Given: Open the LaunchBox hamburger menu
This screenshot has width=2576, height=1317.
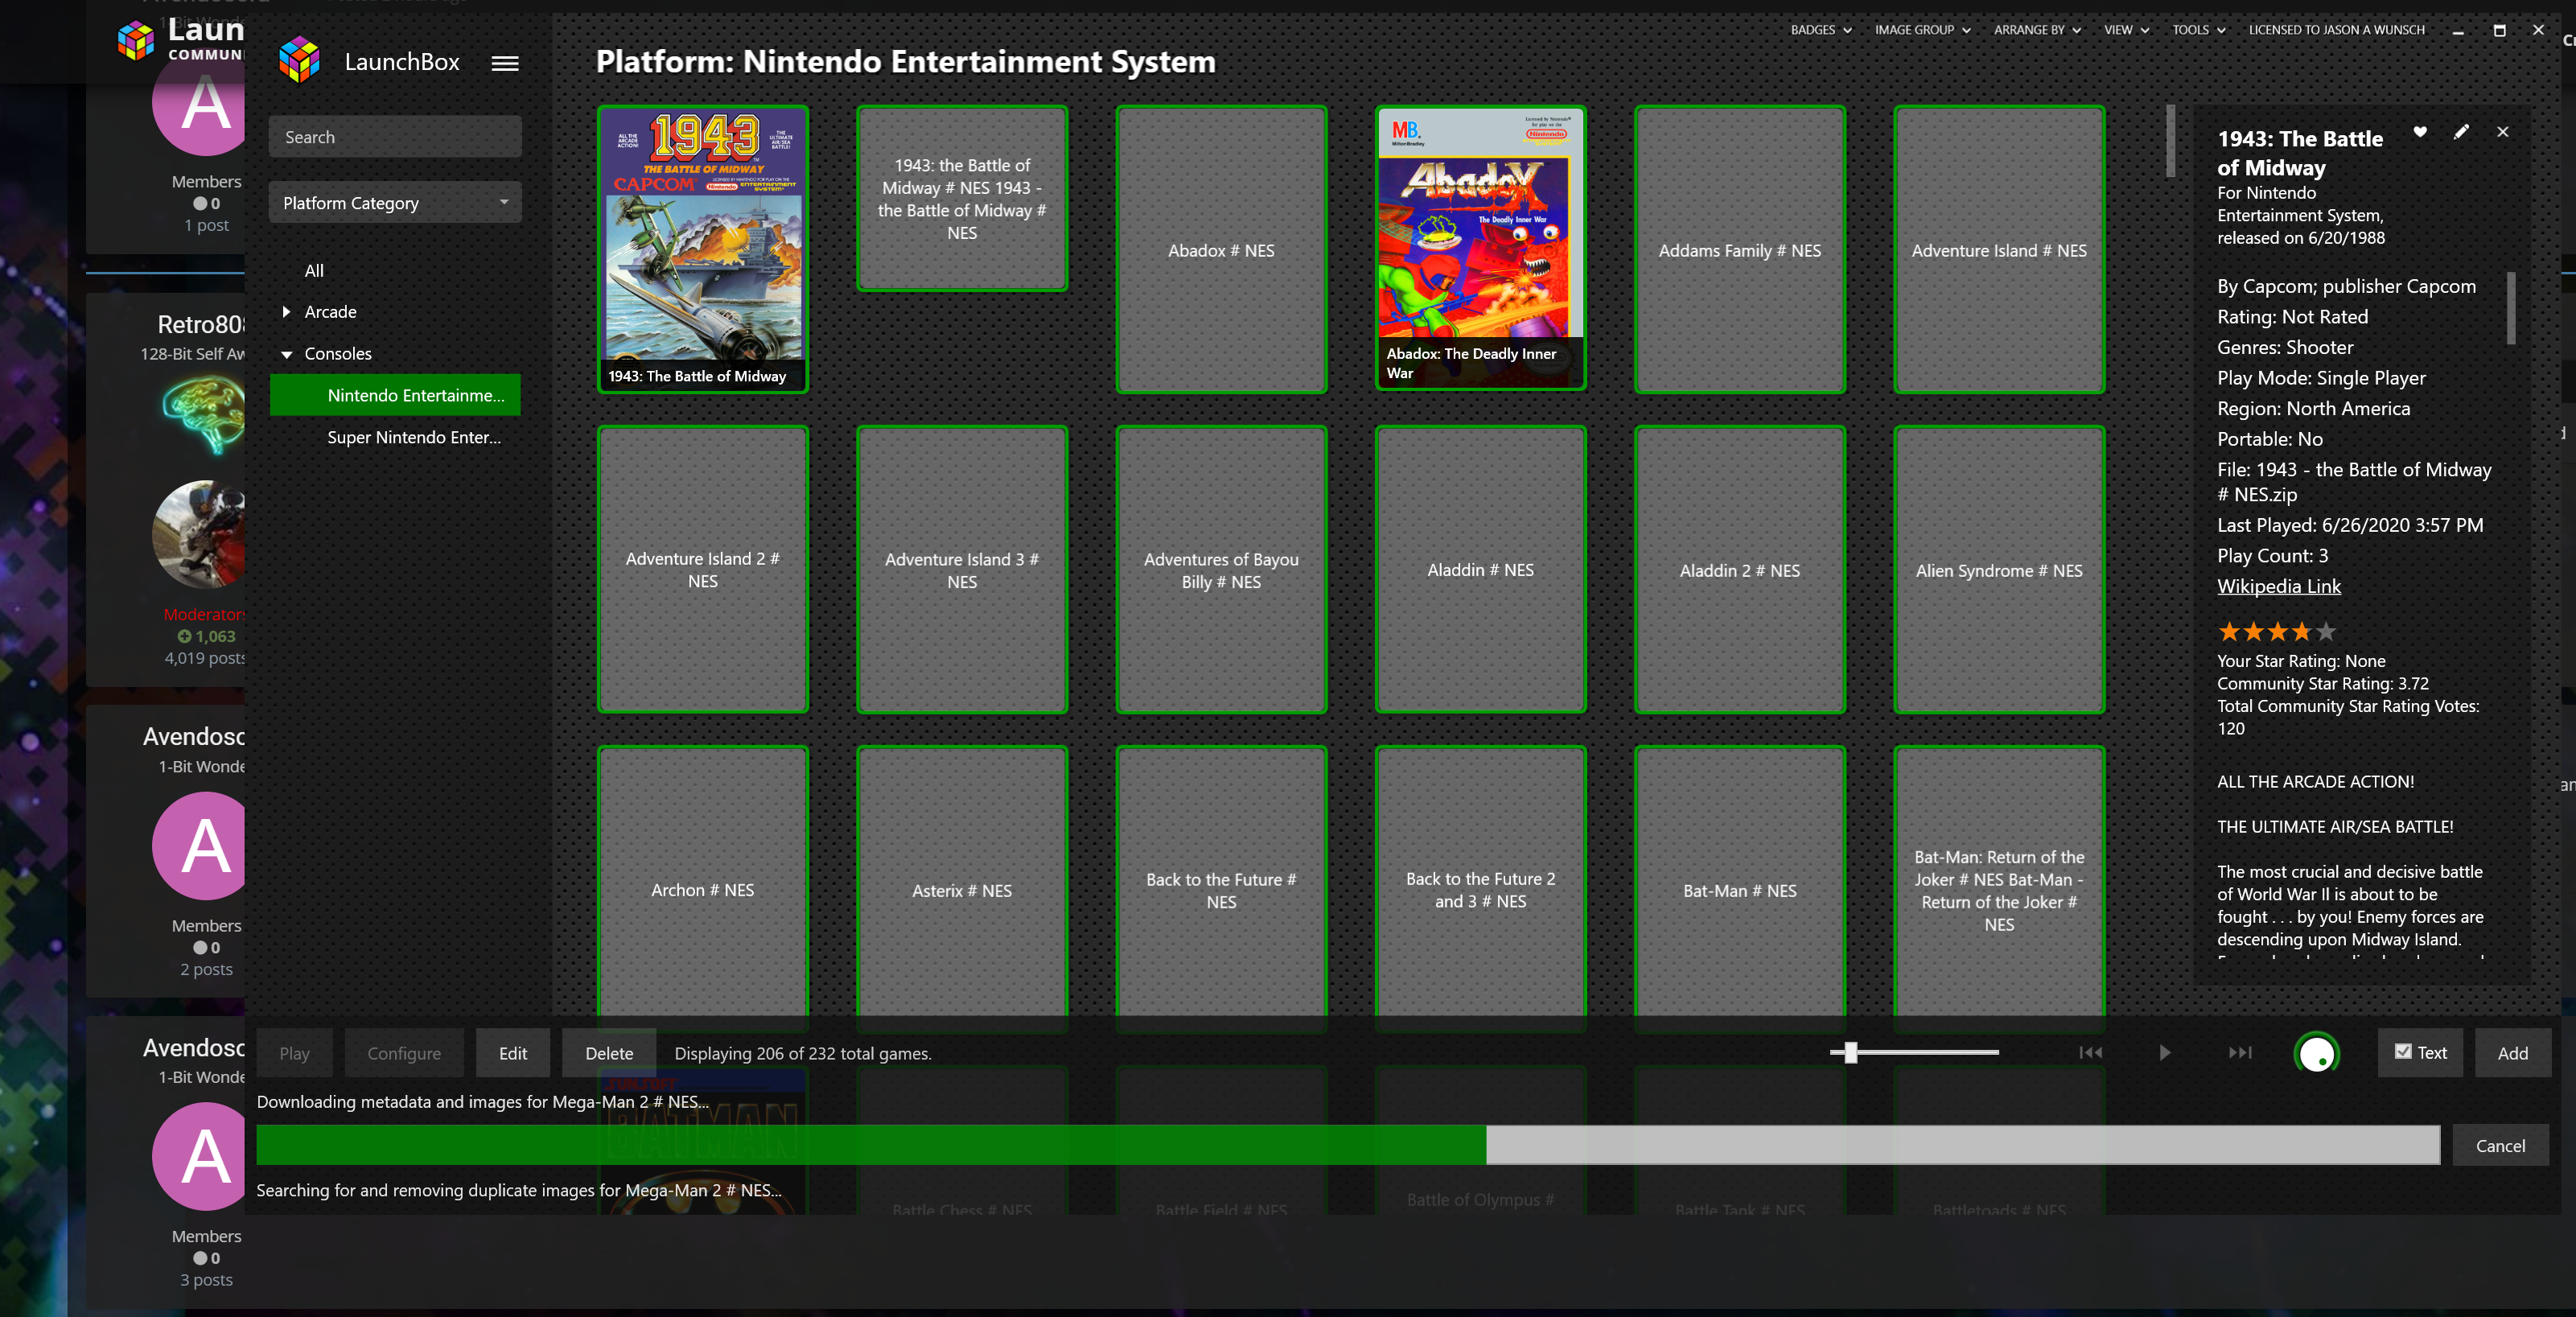Looking at the screenshot, I should click(505, 63).
